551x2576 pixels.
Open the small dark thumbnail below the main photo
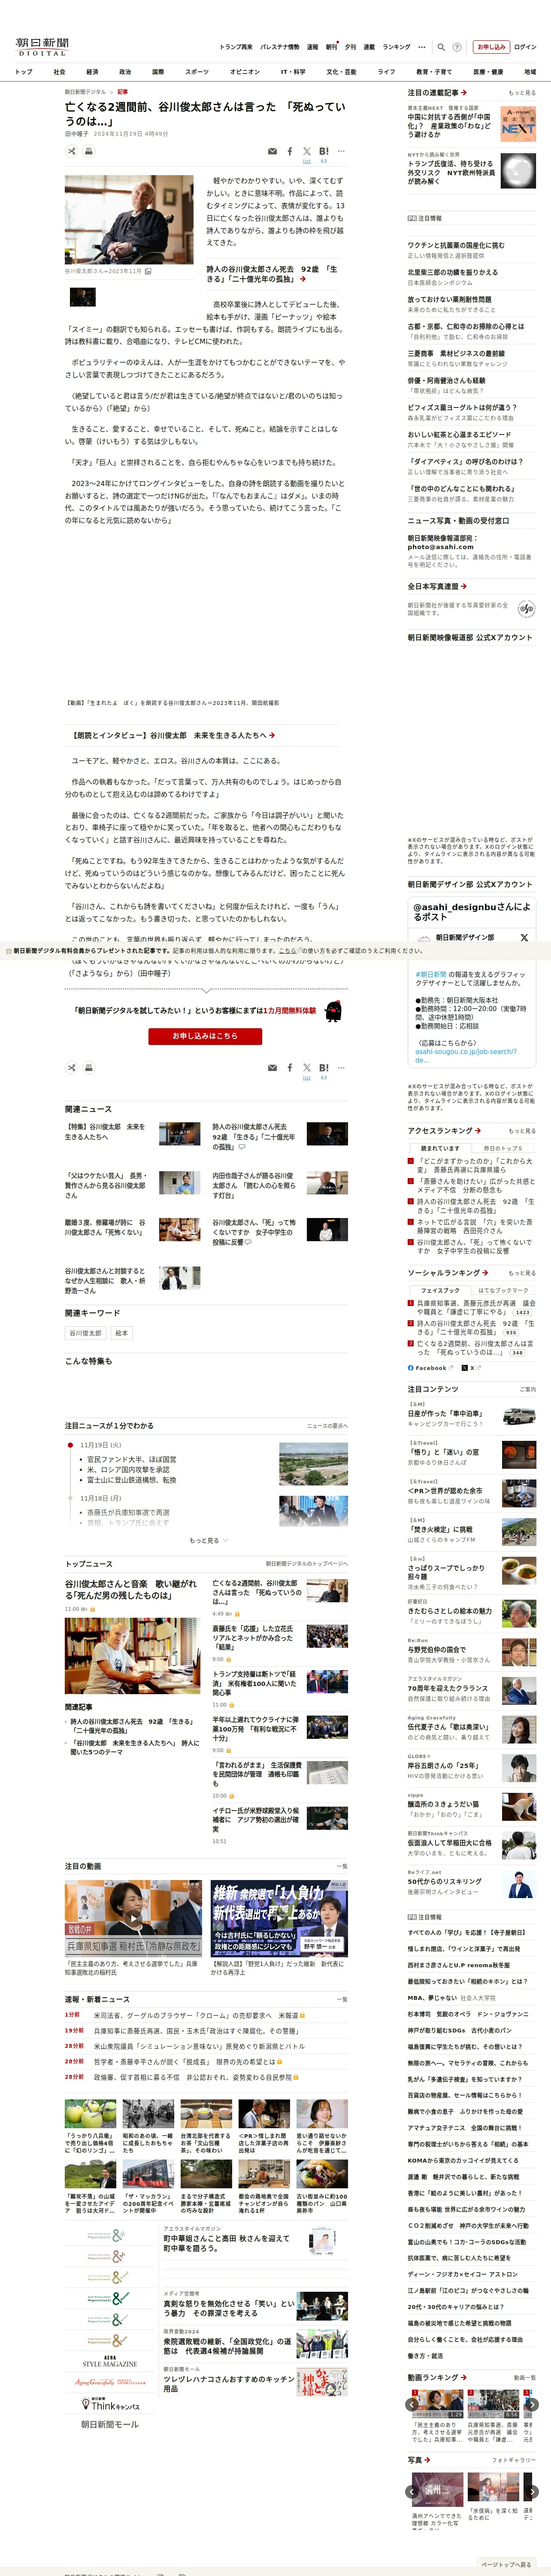pyautogui.click(x=82, y=297)
